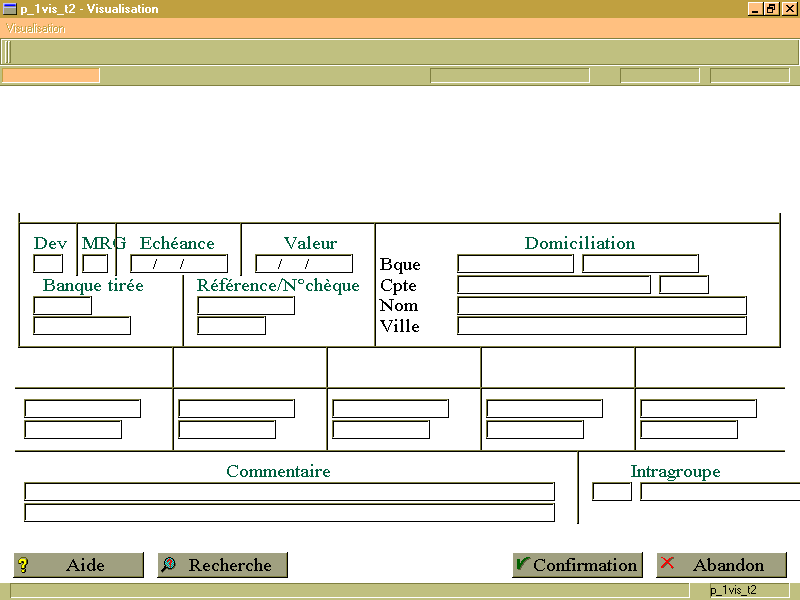Click the application icon in title bar
Screen dimensions: 800x600
point(10,9)
